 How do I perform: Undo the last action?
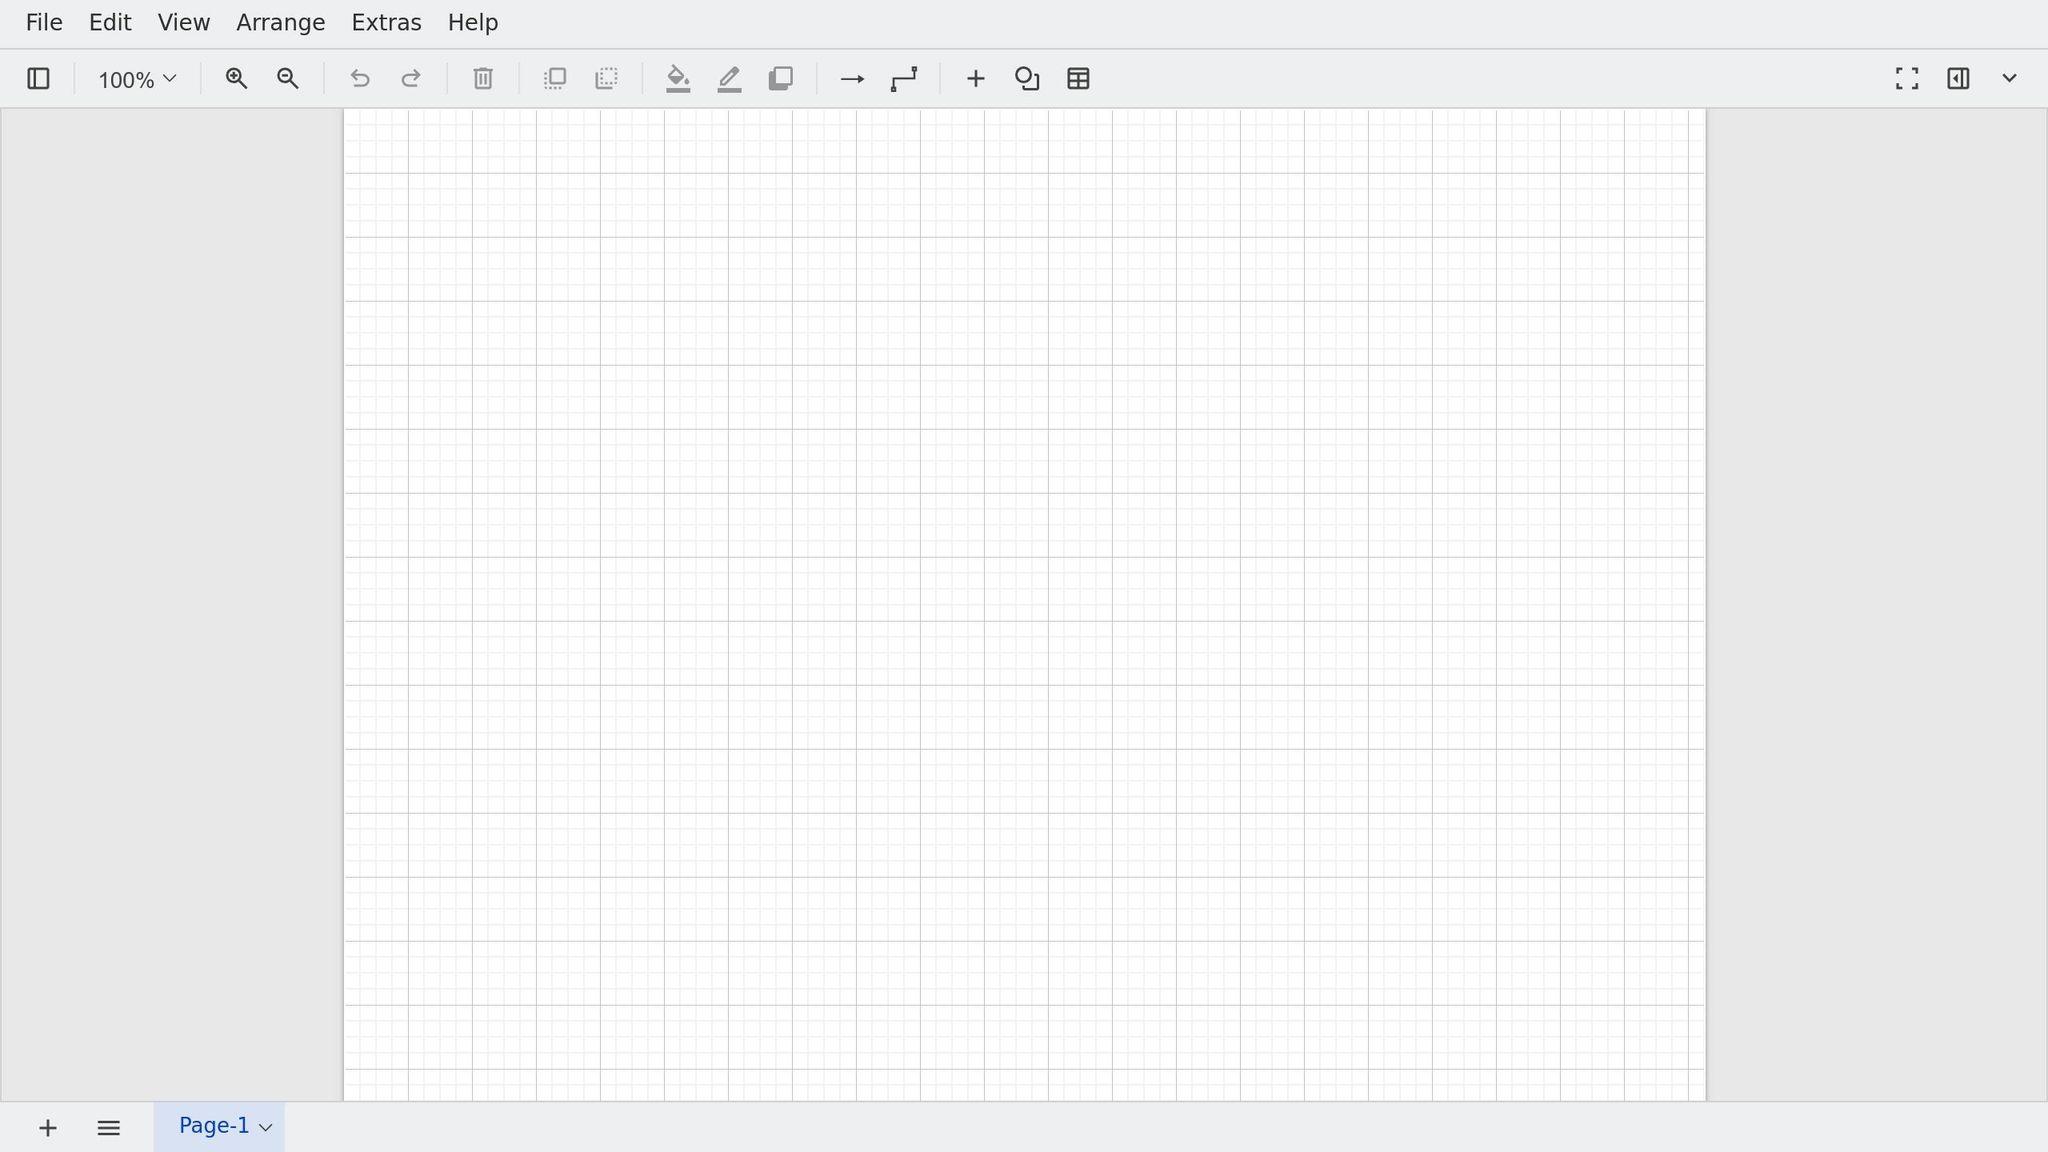(359, 78)
